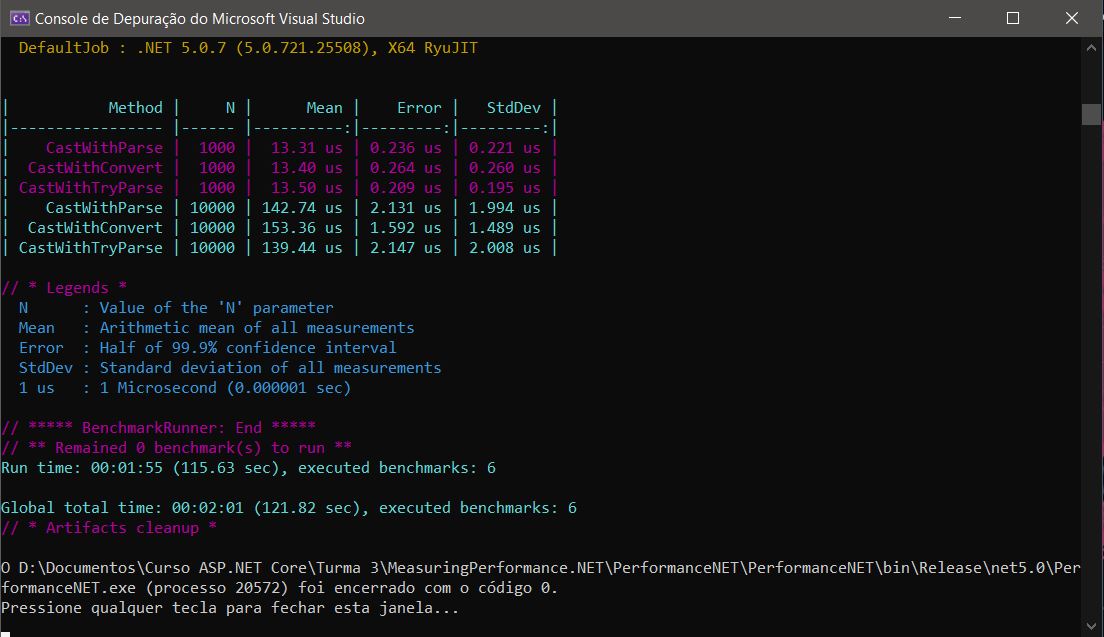Viewport: 1104px width, 637px height.
Task: Click the error value '1.592 us'
Action: 406,227
